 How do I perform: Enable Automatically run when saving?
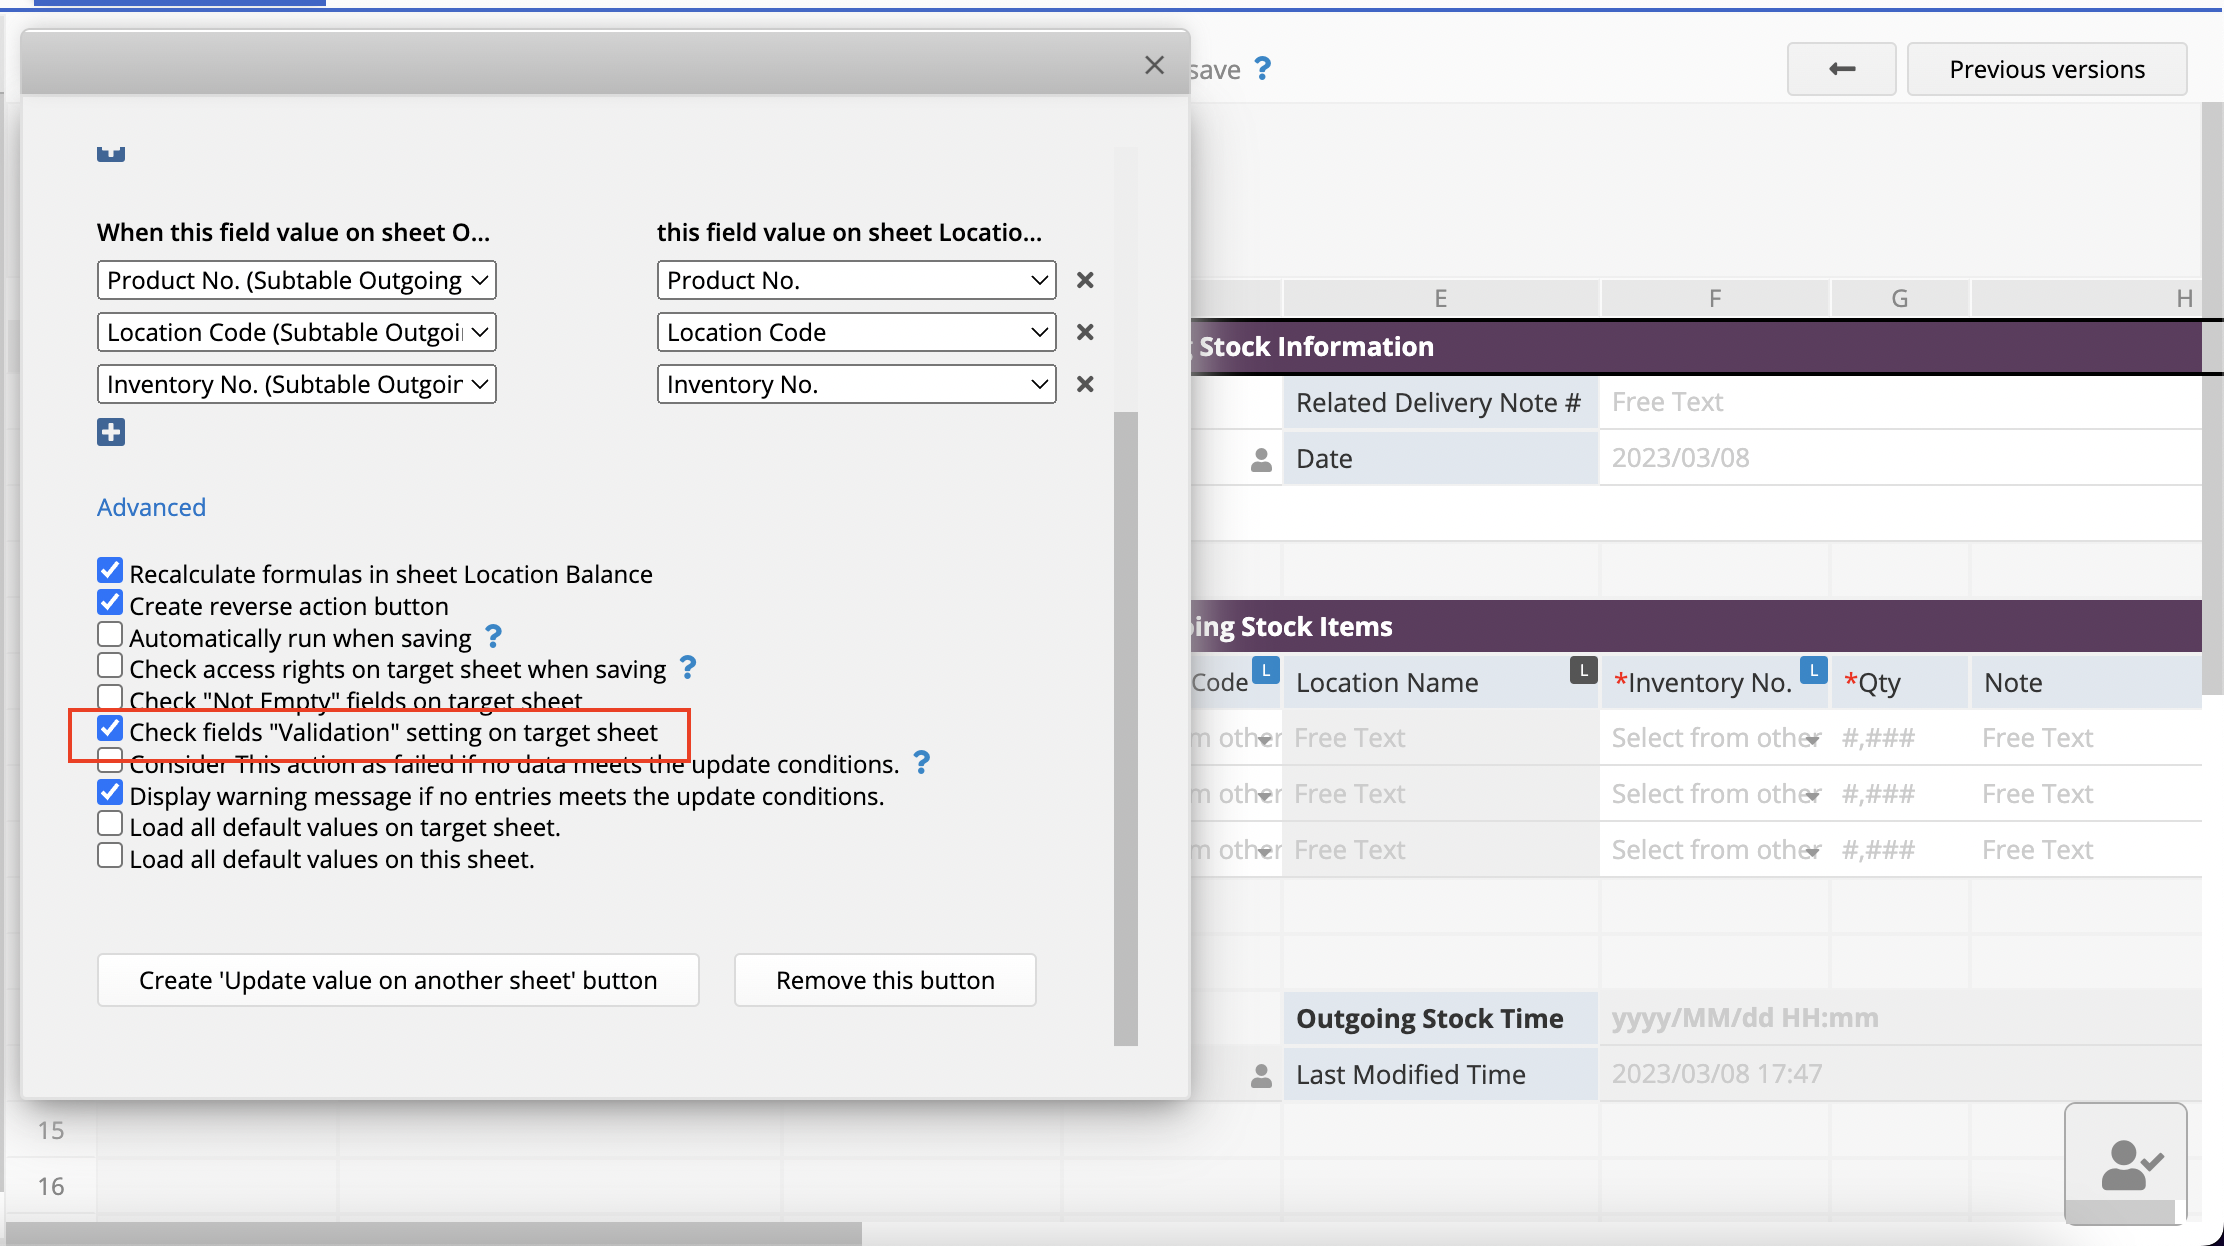110,635
